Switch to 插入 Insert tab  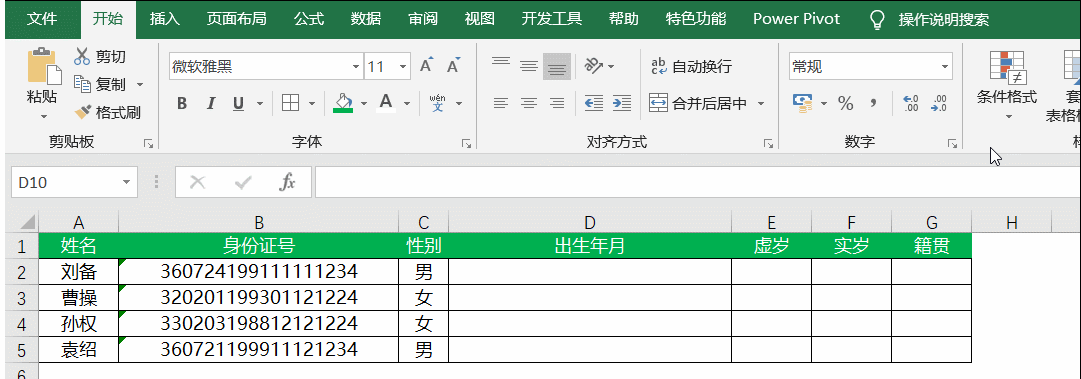pyautogui.click(x=165, y=19)
